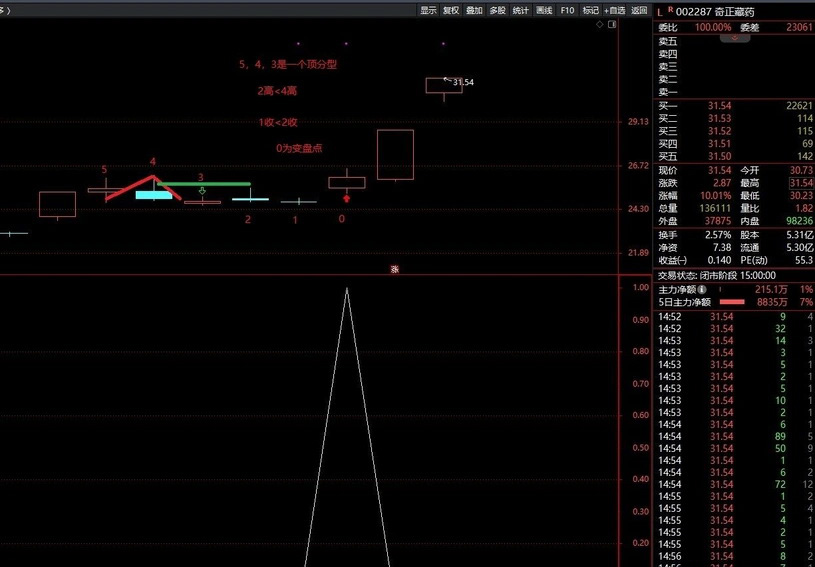Toggle the 多股 multi-stock view
This screenshot has height=567, width=815.
tap(497, 10)
